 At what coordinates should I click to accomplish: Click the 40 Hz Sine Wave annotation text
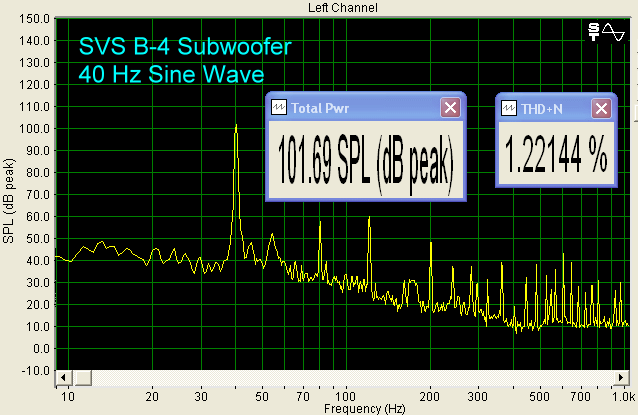click(x=171, y=74)
